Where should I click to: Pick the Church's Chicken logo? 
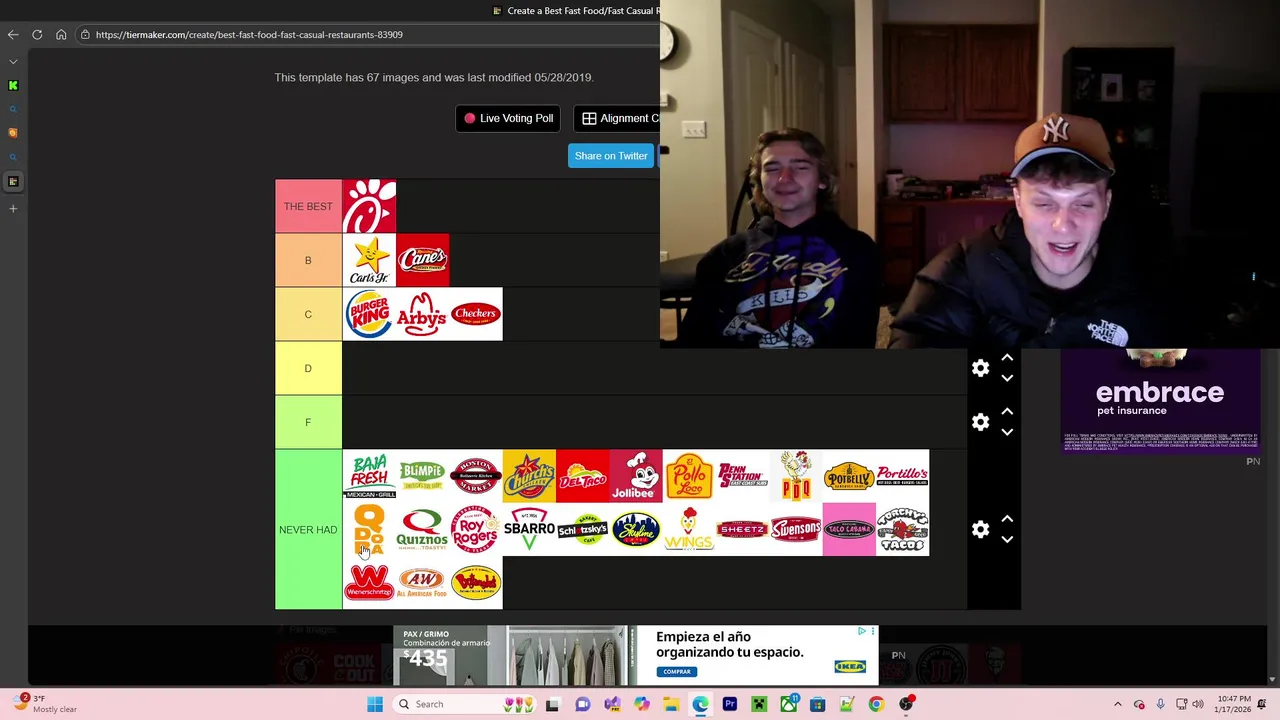[529, 476]
